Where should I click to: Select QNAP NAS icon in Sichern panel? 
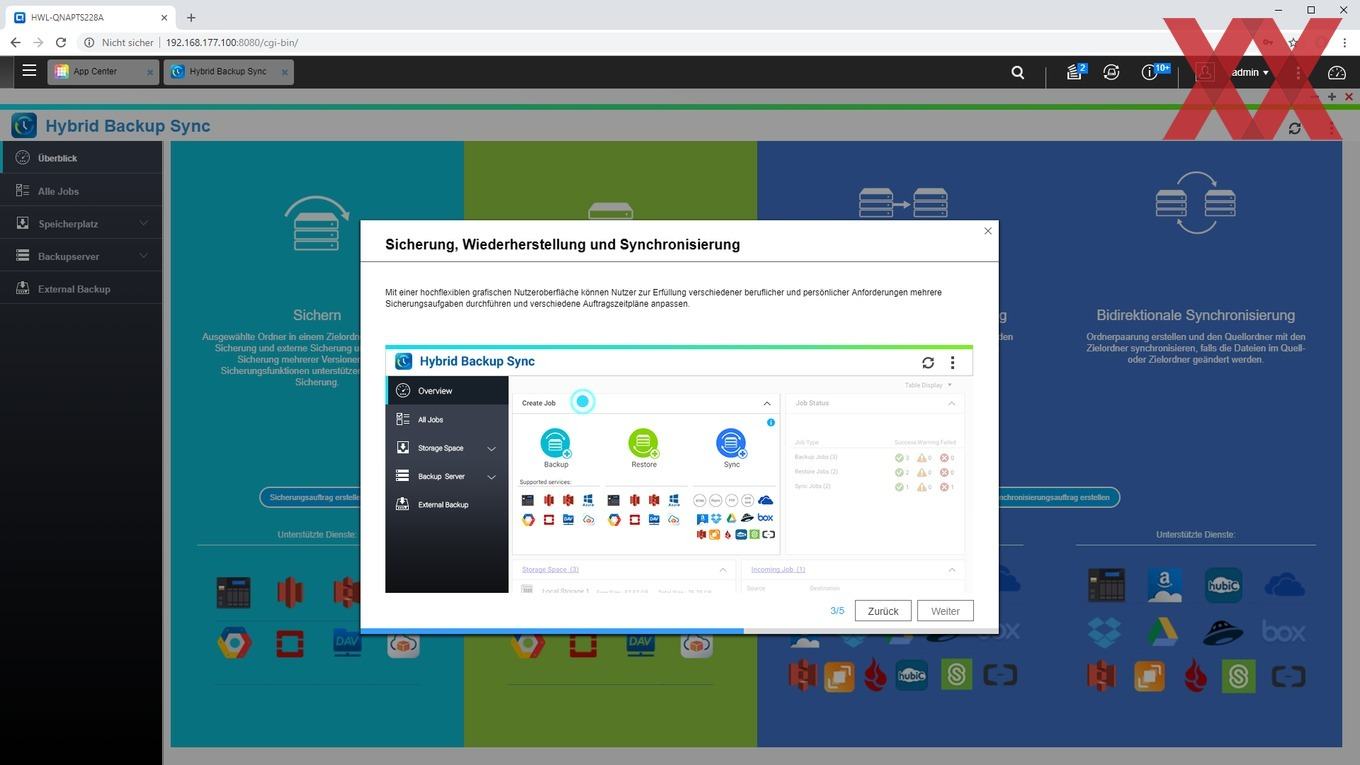pyautogui.click(x=233, y=592)
